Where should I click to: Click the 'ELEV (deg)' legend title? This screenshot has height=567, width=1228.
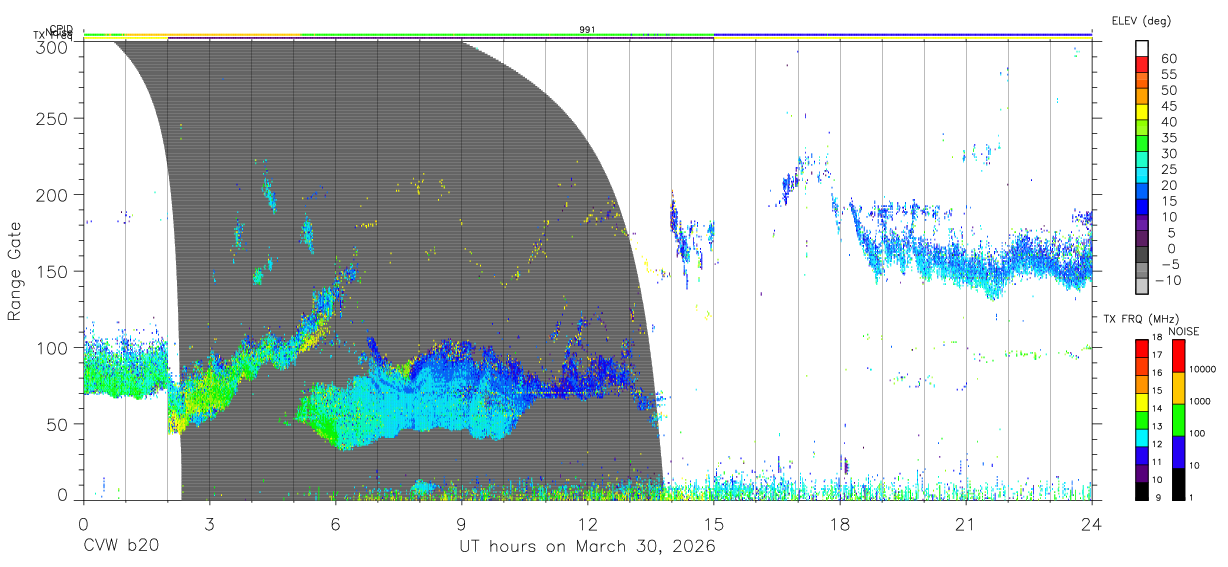point(1141,20)
